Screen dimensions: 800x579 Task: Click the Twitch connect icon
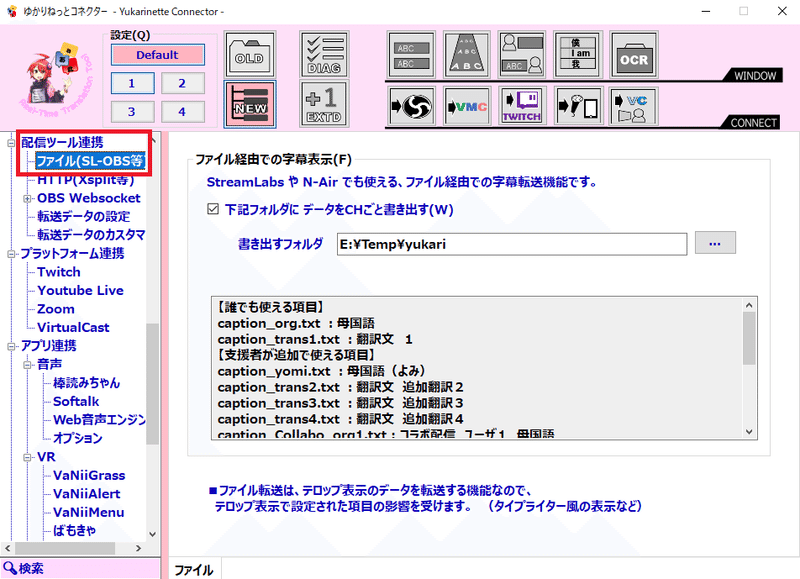522,106
